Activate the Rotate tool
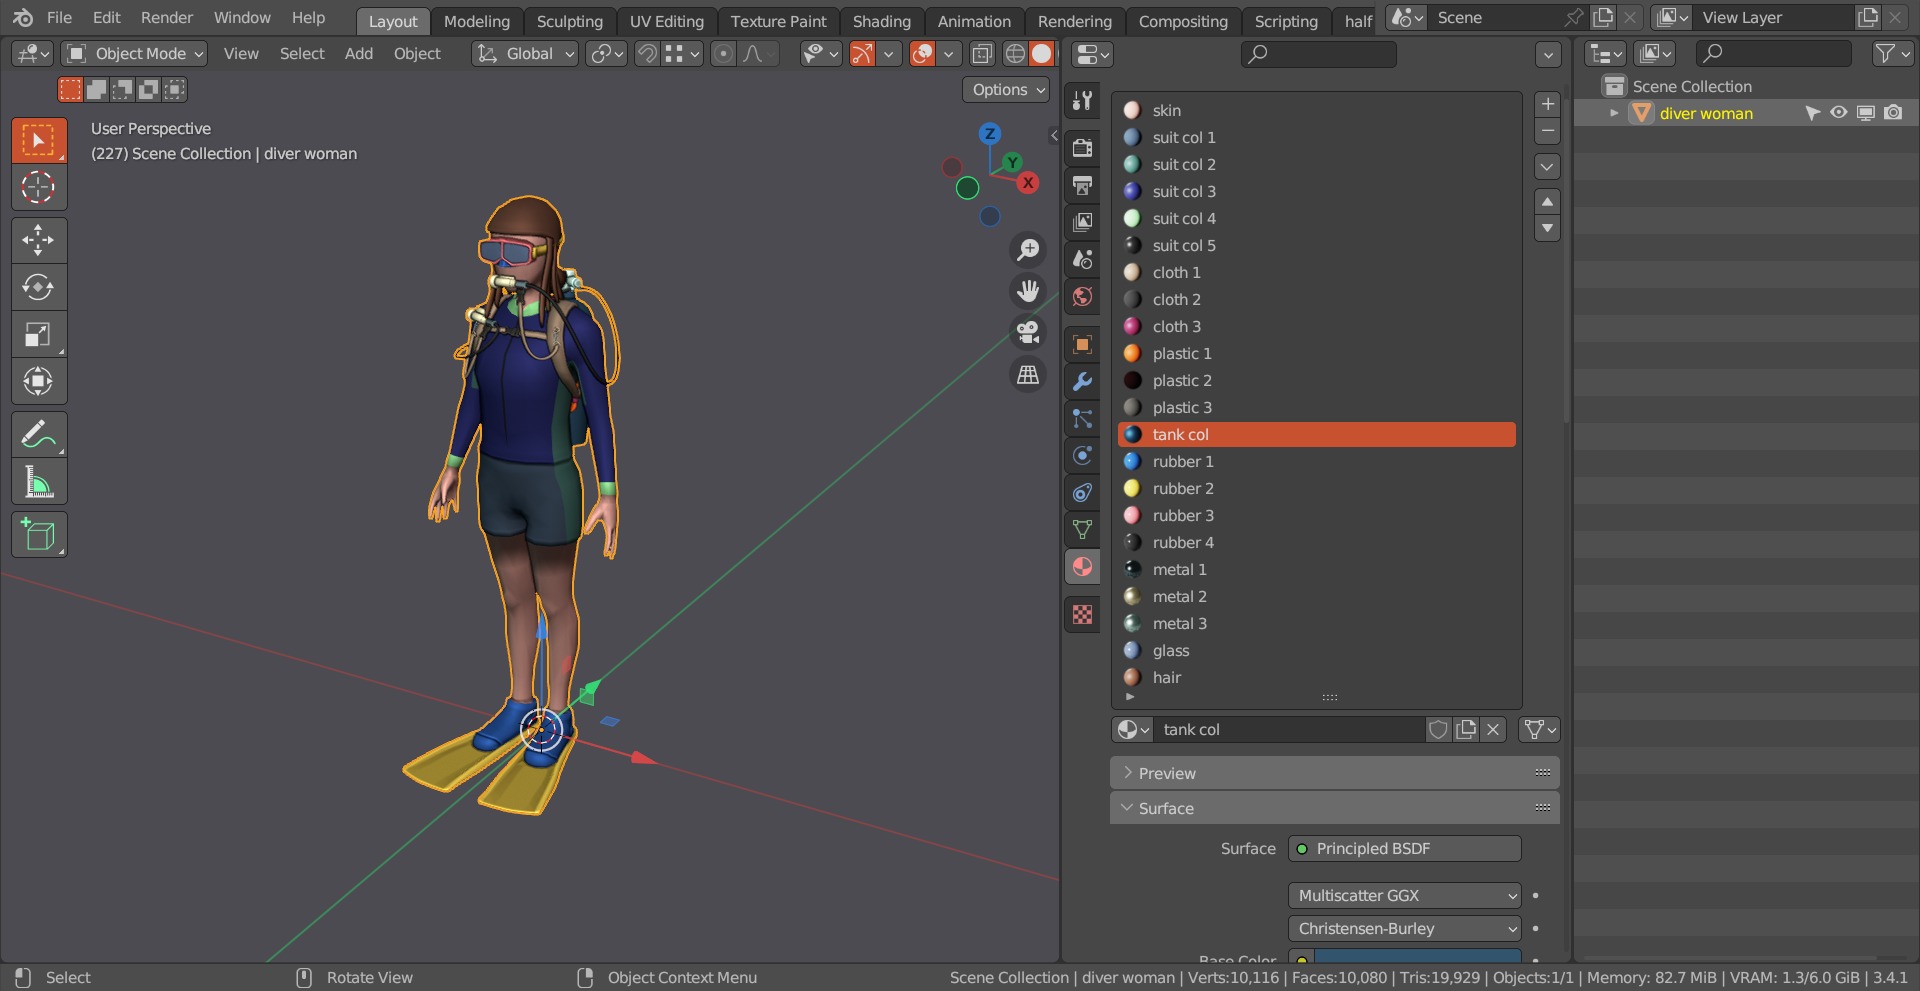The width and height of the screenshot is (1920, 991). (39, 287)
